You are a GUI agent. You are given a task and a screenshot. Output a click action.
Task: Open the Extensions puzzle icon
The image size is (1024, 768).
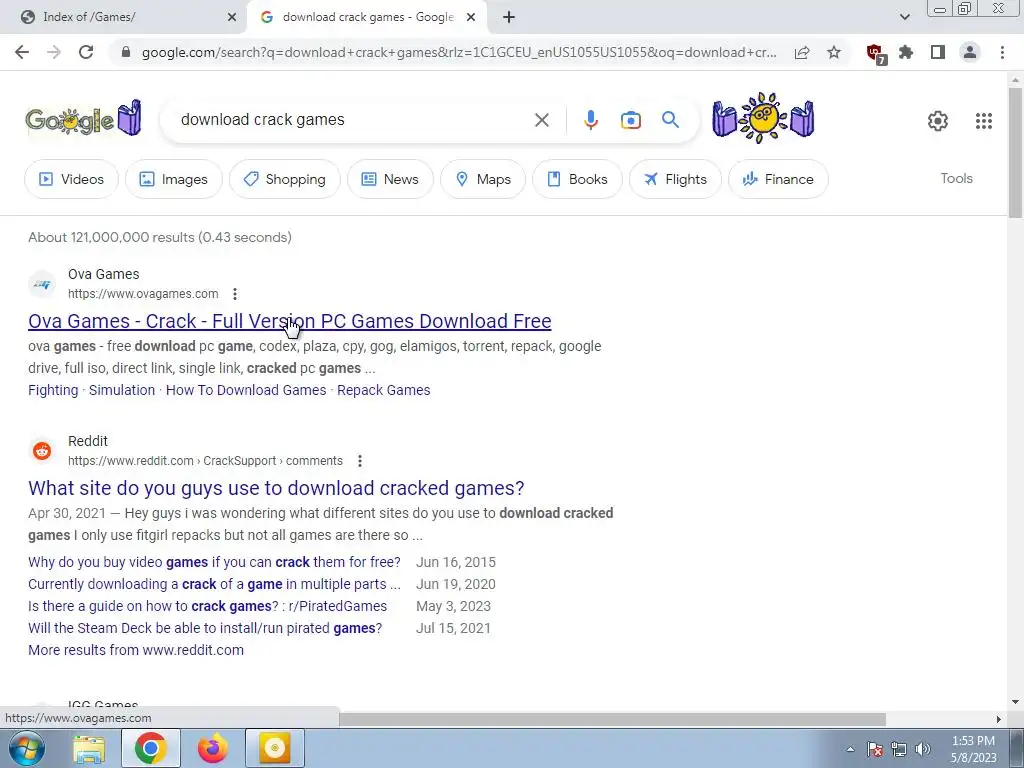[906, 52]
